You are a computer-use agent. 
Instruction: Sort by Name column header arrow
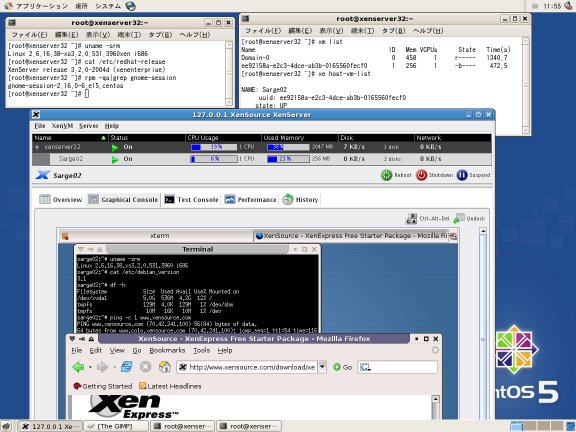click(104, 138)
